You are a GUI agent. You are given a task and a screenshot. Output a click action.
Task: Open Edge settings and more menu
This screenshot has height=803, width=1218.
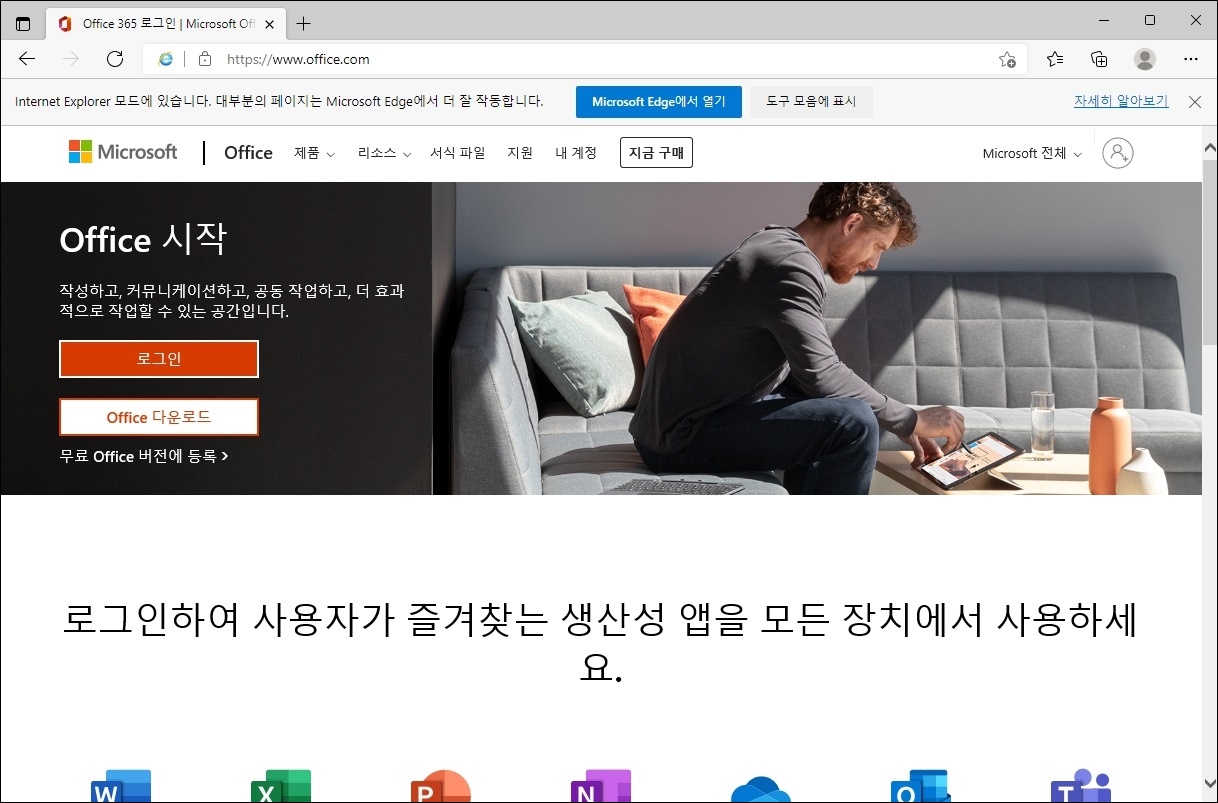click(x=1191, y=59)
